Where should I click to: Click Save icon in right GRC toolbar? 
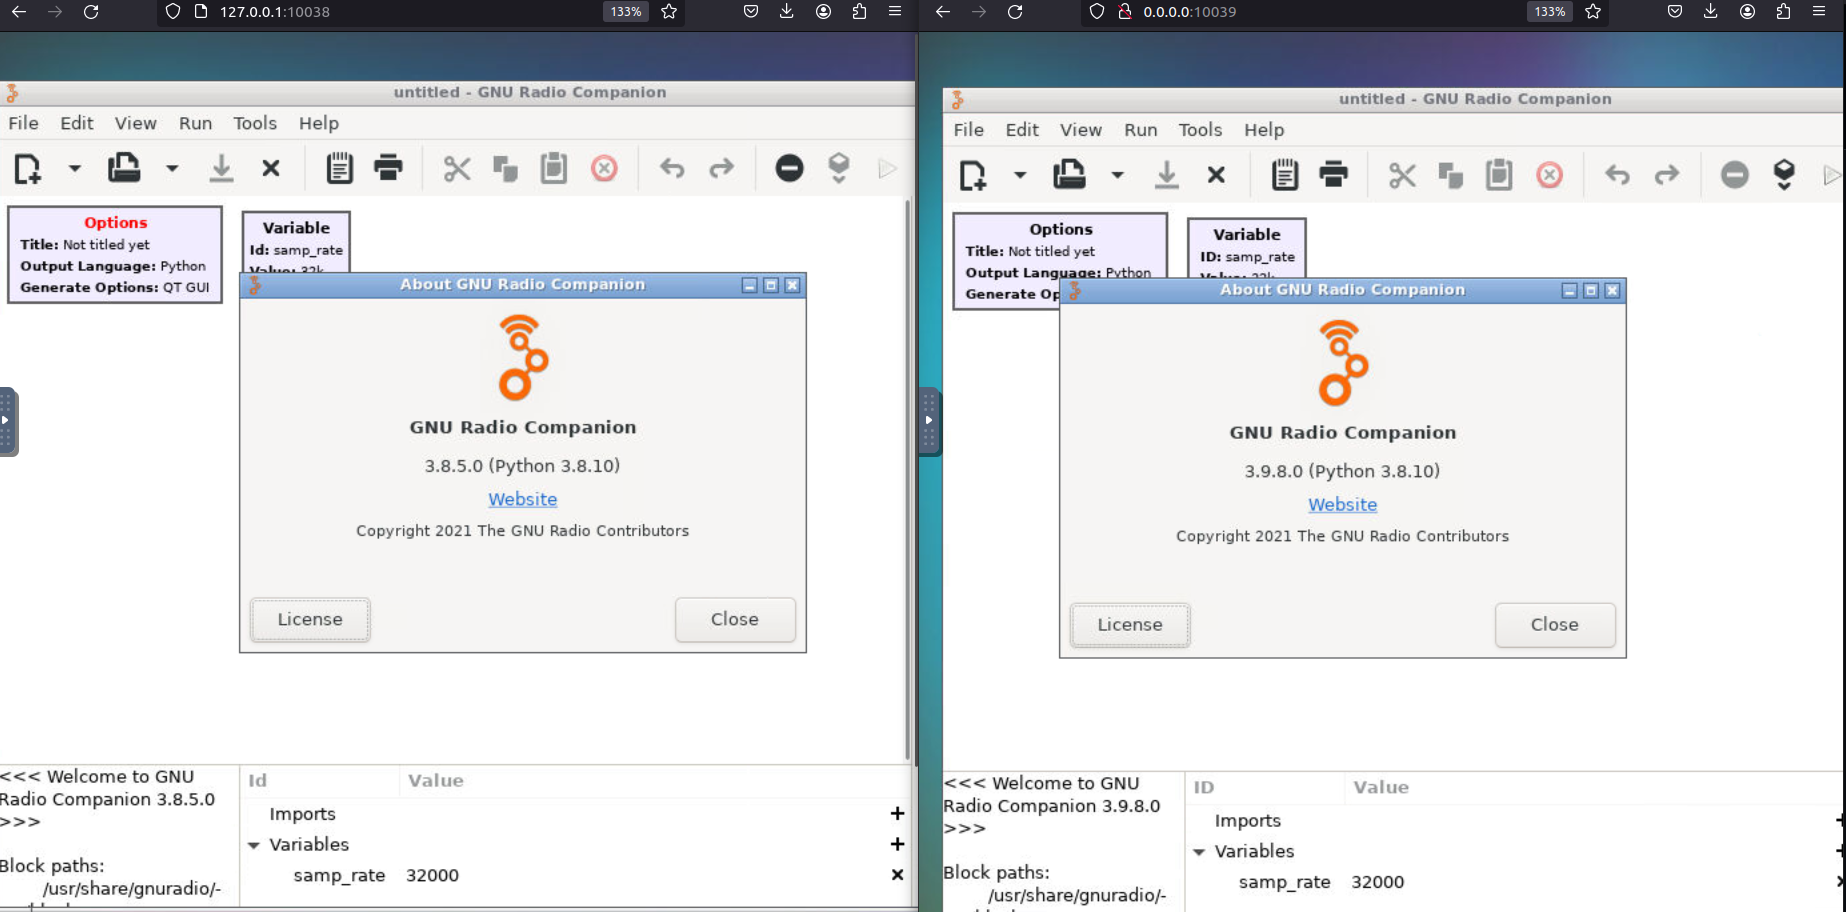pyautogui.click(x=1166, y=175)
